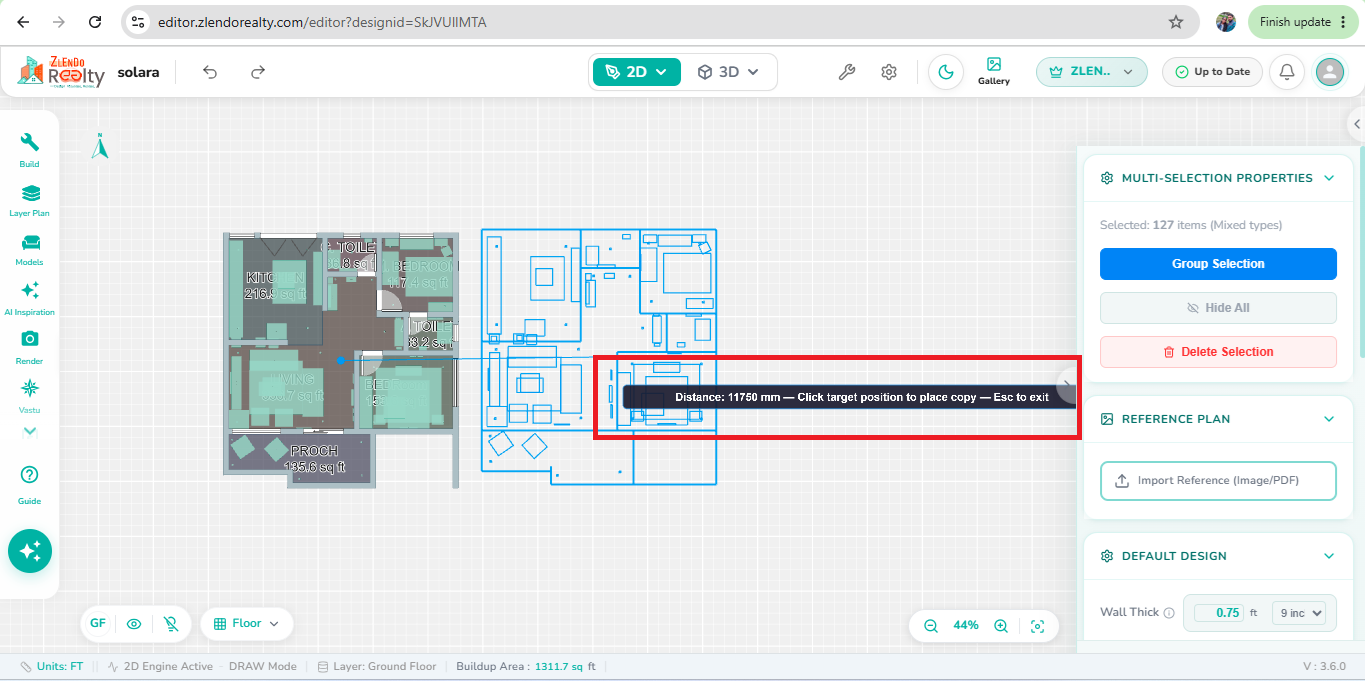Open the Vastu compass tool
This screenshot has width=1365, height=681.
30,396
